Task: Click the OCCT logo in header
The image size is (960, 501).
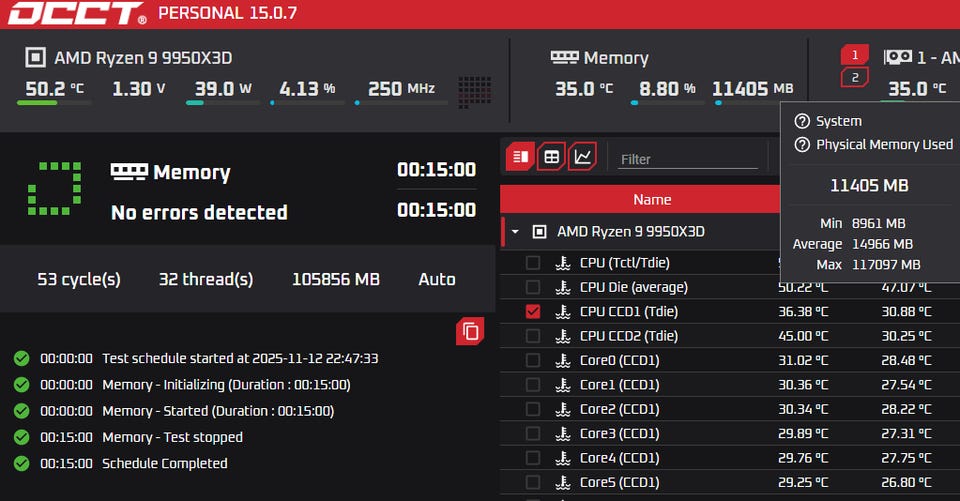Action: [77, 13]
